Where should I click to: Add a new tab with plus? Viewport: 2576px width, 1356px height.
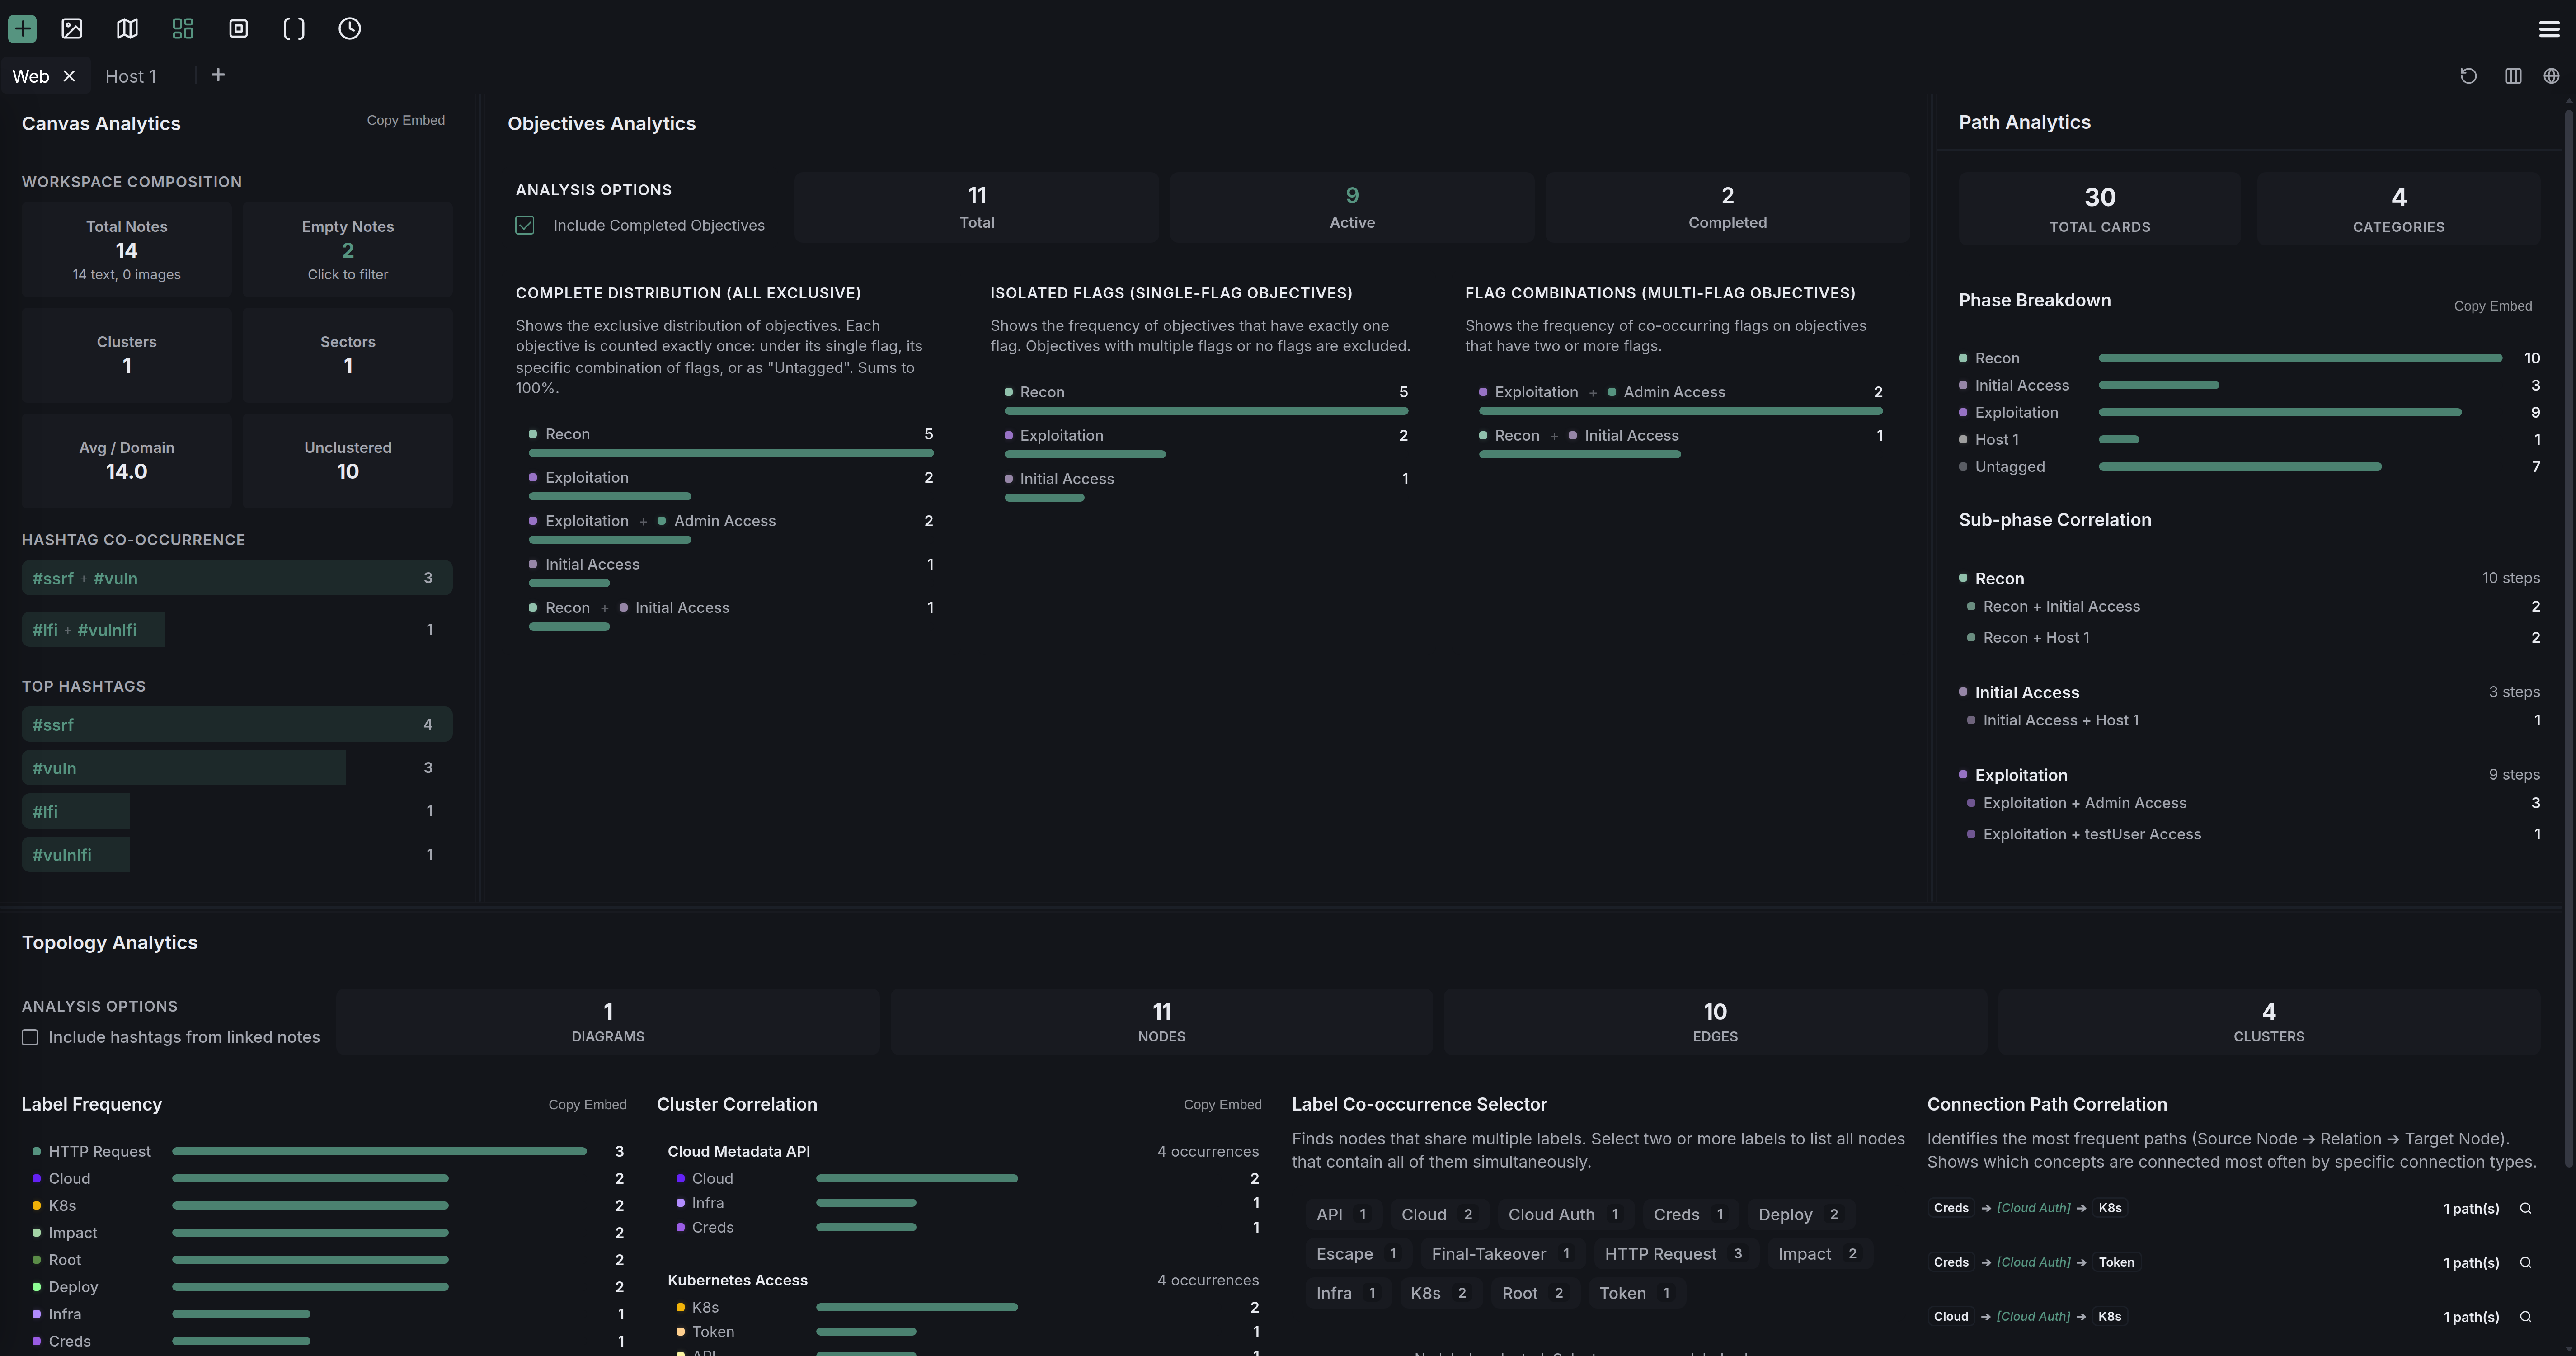coord(218,75)
